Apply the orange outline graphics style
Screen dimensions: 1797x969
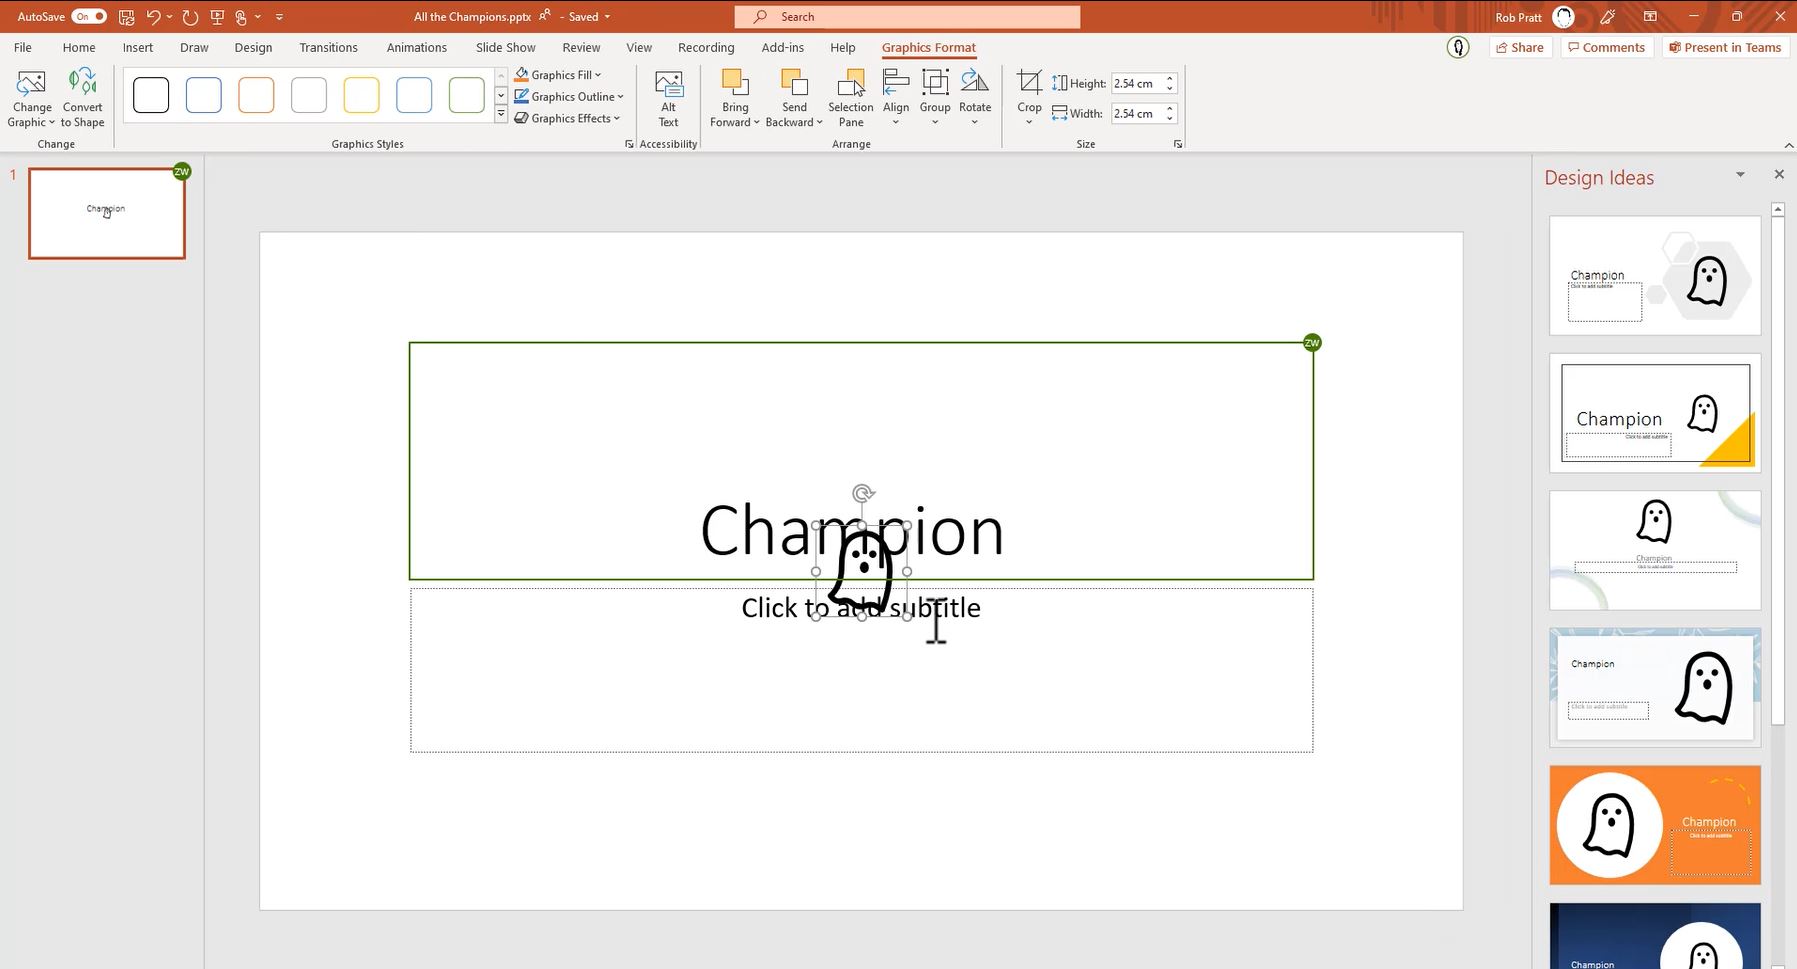(x=256, y=95)
